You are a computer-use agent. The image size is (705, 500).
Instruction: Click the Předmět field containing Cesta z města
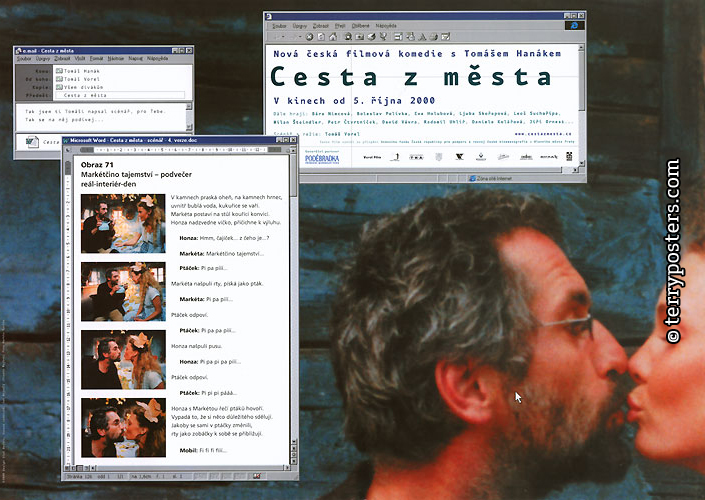pos(120,95)
